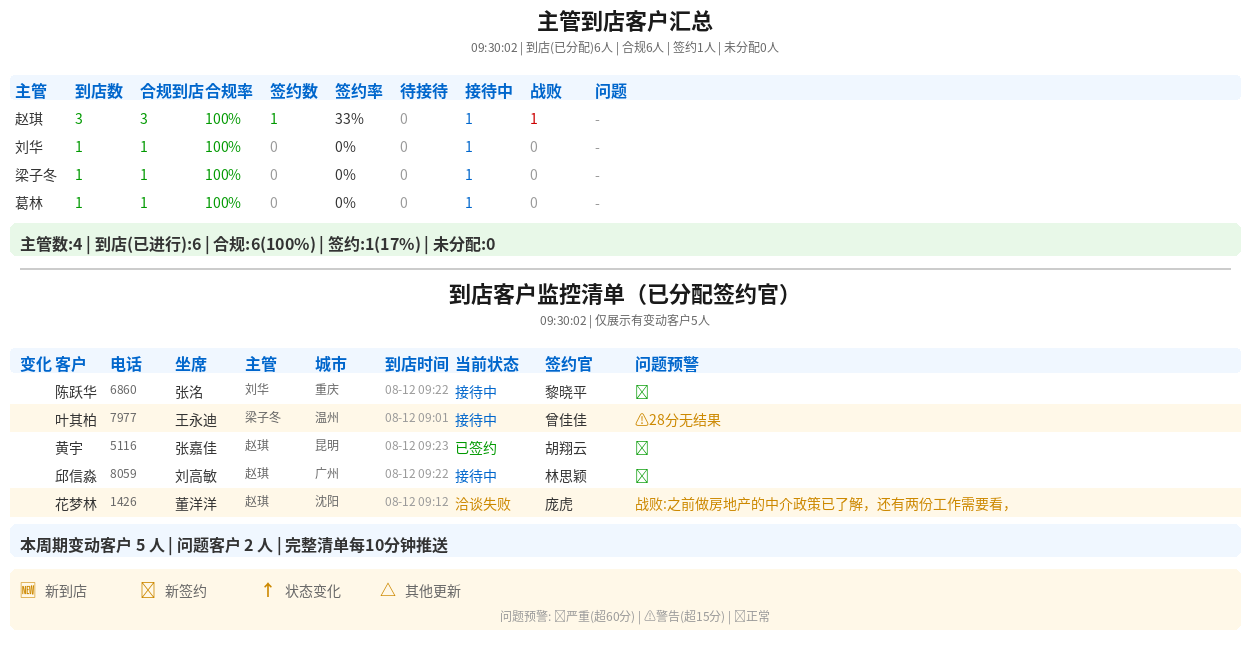Click signing officer 黎晓平
The image size is (1250, 672).
(566, 392)
